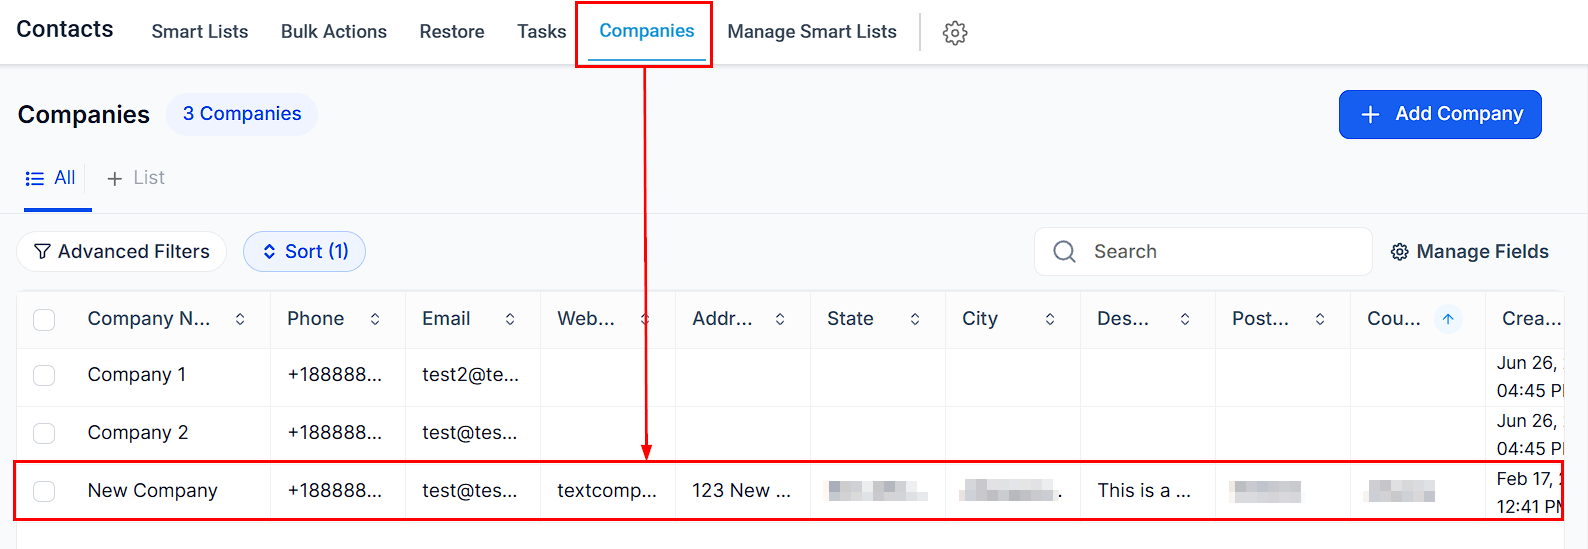Switch to the Smart Lists tab

tap(200, 32)
